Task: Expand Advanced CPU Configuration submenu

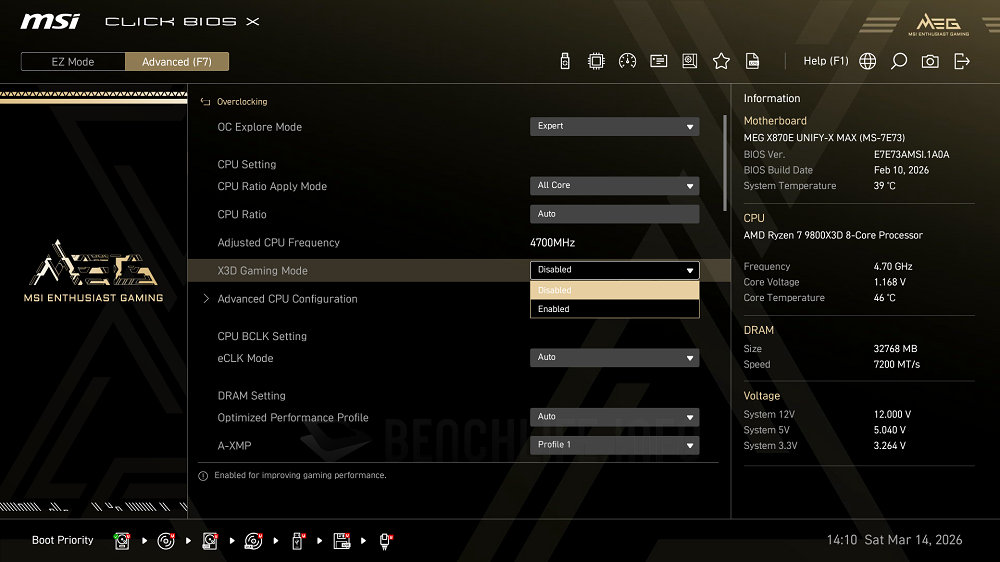Action: [x=287, y=299]
